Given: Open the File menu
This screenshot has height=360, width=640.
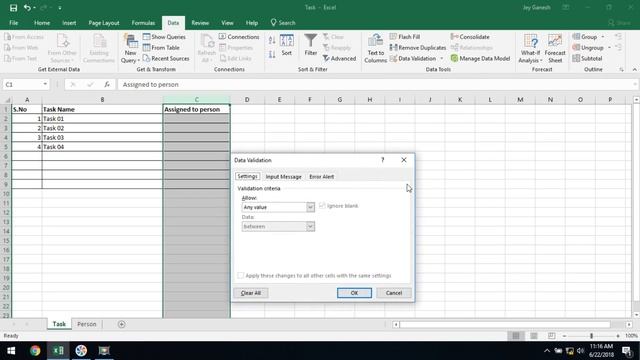Looking at the screenshot, I should click(13, 23).
